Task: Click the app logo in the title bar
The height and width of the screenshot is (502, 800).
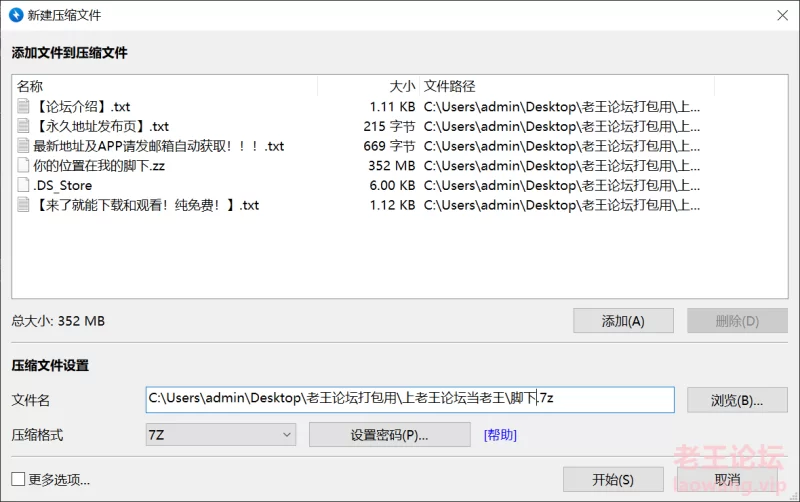Action: [16, 15]
